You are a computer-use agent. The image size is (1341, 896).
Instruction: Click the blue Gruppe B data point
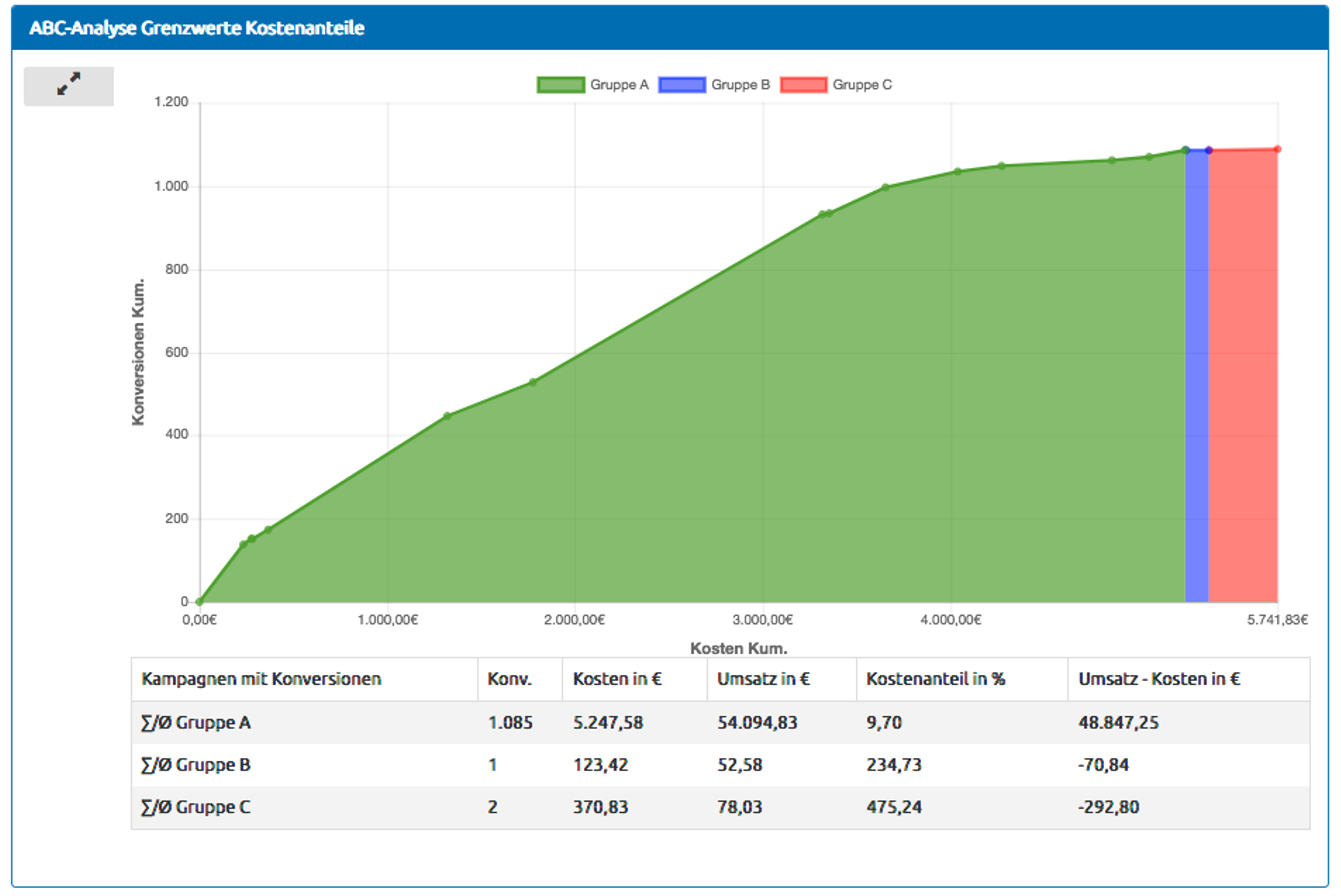(1209, 151)
